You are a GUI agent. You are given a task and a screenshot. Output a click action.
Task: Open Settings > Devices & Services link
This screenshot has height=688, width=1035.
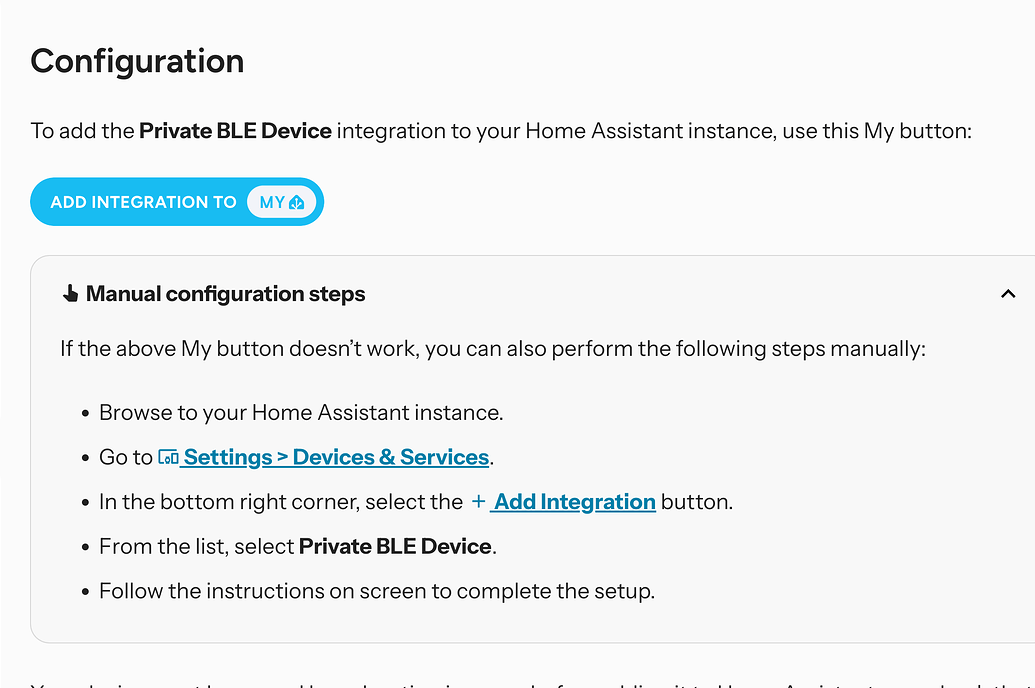click(x=336, y=458)
